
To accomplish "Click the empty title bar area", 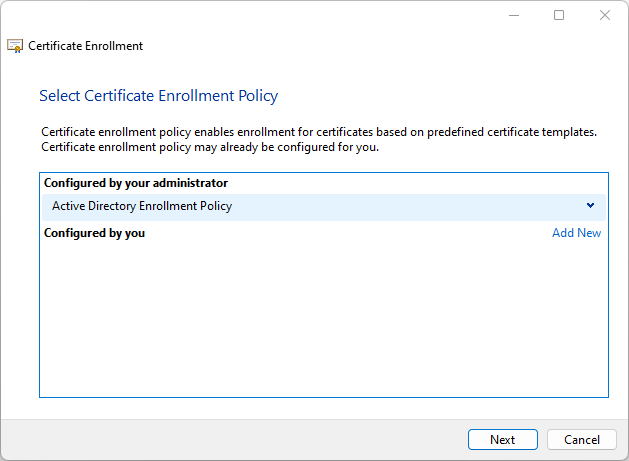I will point(250,15).
